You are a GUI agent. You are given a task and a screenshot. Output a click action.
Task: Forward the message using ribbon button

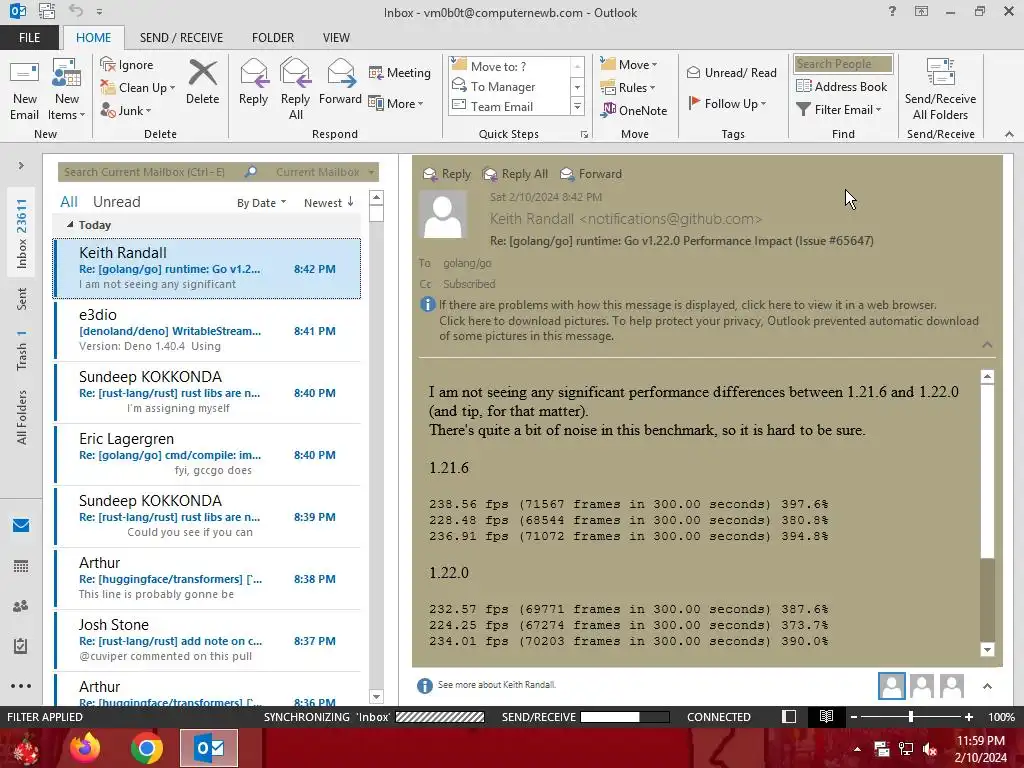point(340,82)
